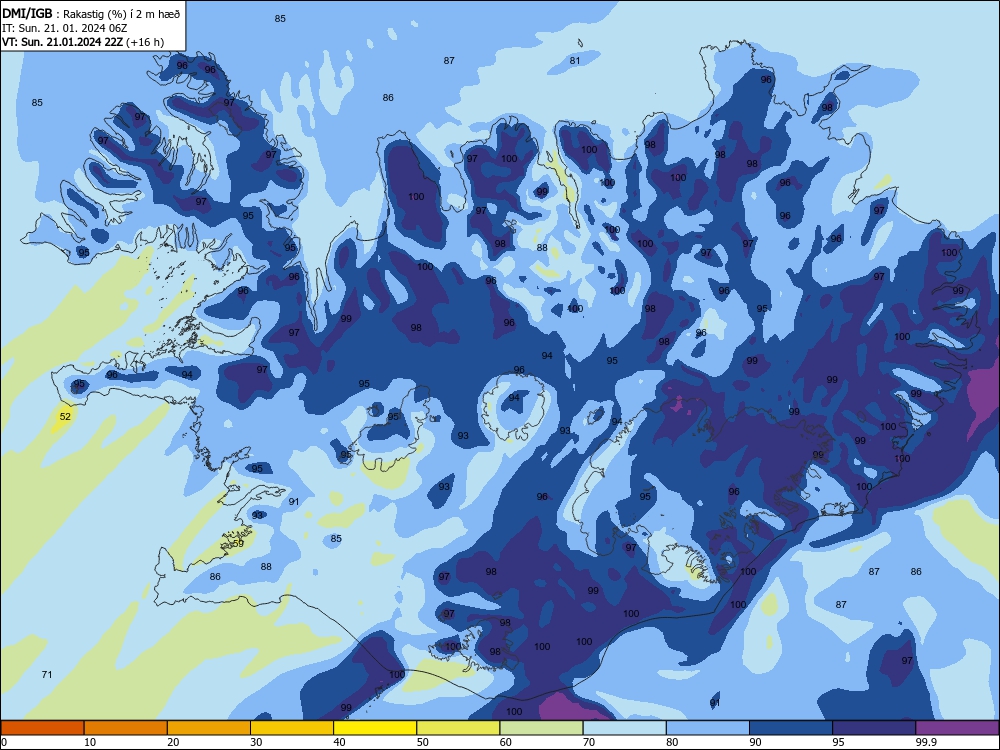Select the golden 30–40 legend swatch
Image resolution: width=1000 pixels, height=750 pixels.
pyautogui.click(x=292, y=728)
